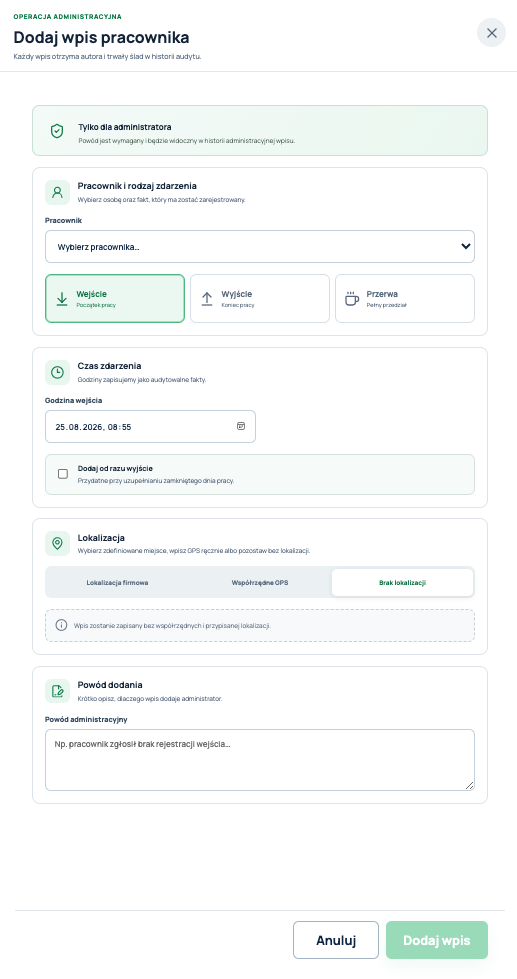Viewport: 517px width, 979px height.
Task: Switch to the Współrzędne GPS tab
Action: 260,583
